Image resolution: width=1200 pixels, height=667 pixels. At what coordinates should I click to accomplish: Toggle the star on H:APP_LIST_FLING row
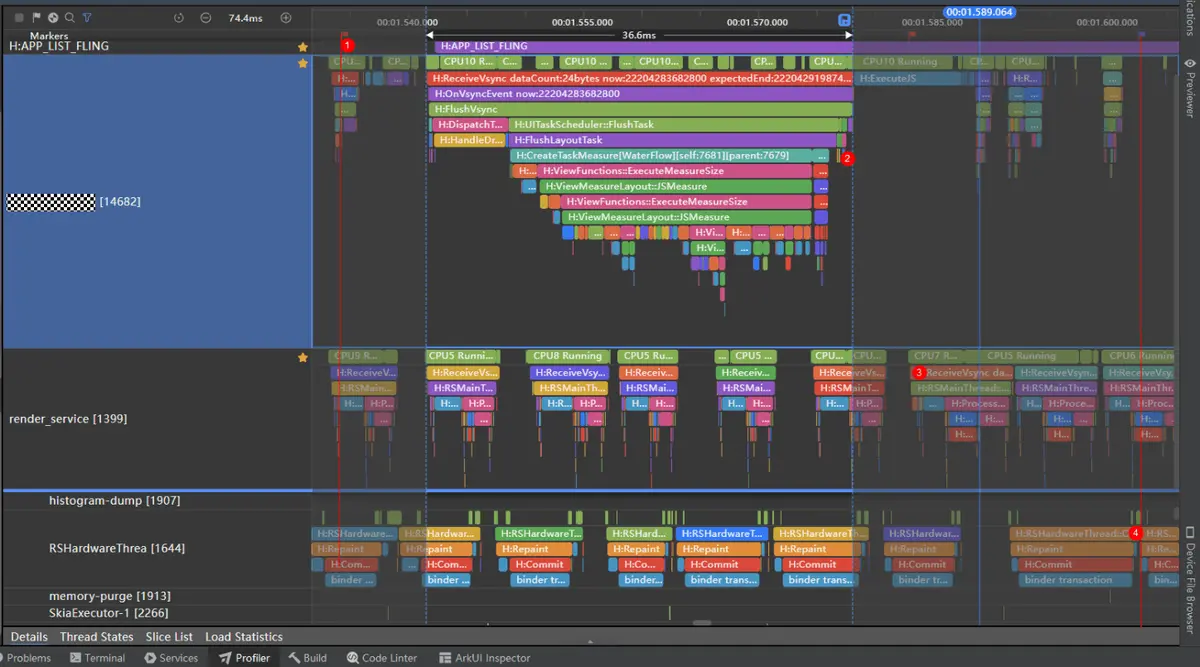[303, 46]
